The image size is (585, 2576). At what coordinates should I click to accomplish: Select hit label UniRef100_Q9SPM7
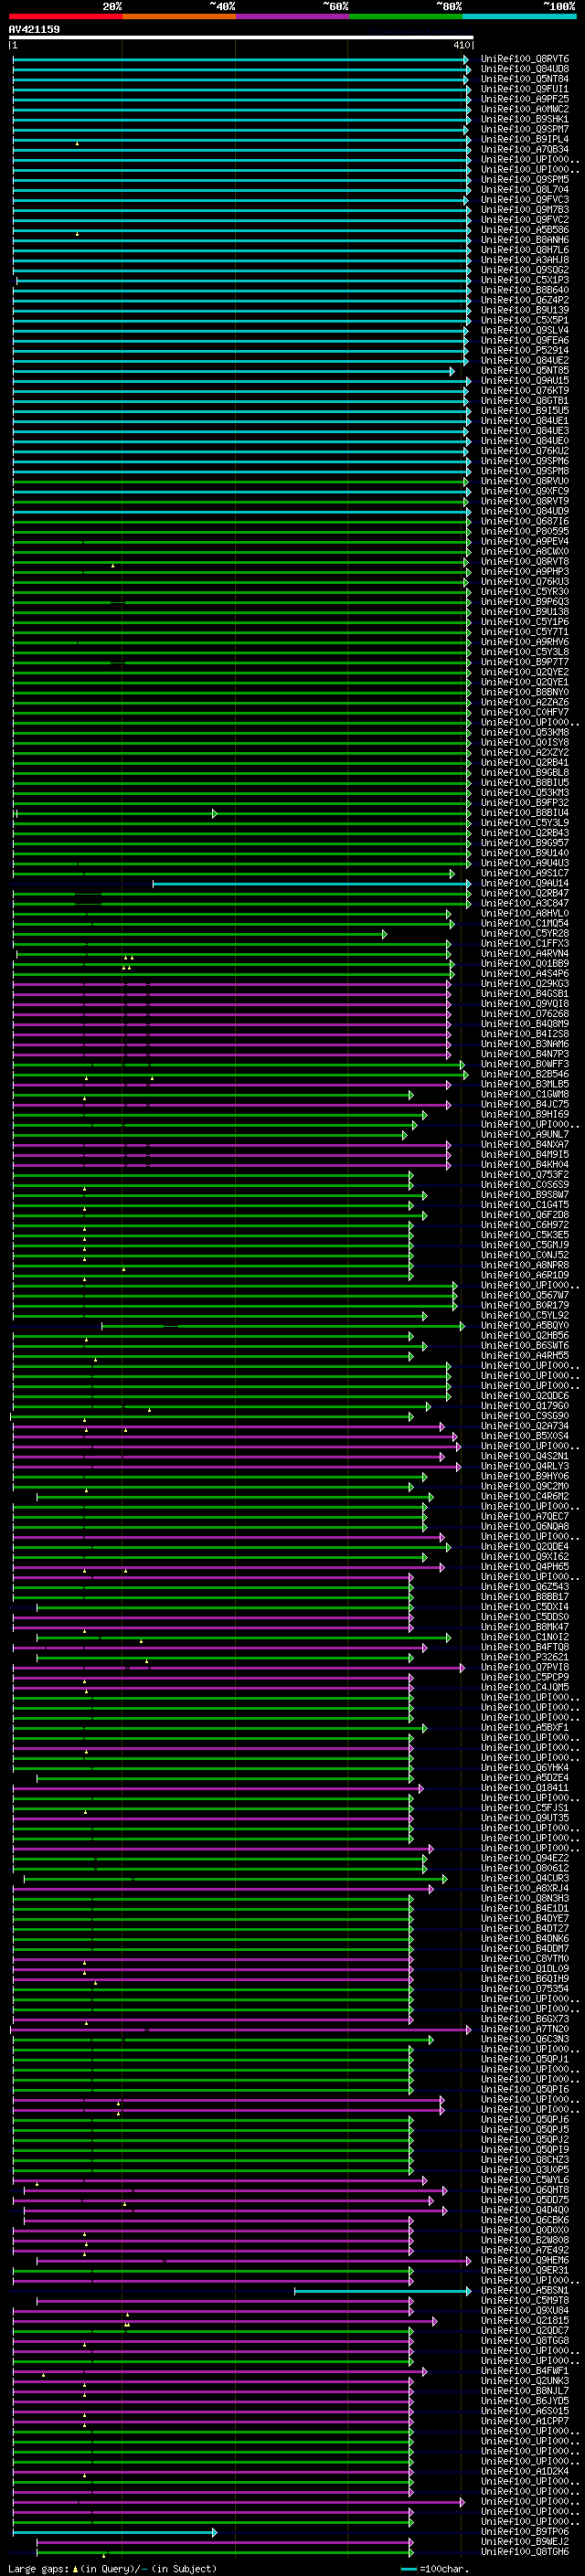(x=525, y=129)
